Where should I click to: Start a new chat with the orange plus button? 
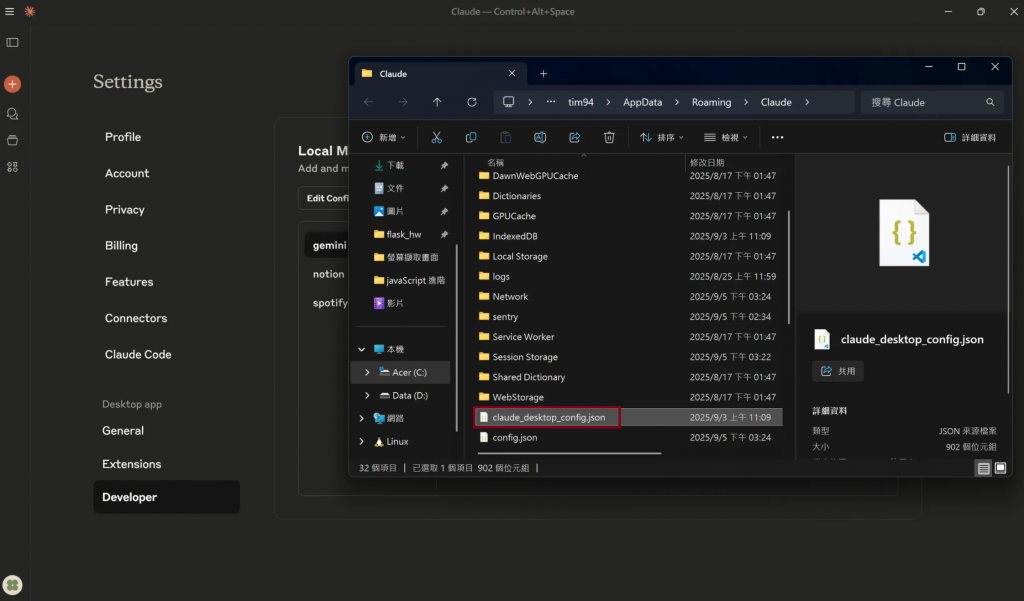point(12,84)
